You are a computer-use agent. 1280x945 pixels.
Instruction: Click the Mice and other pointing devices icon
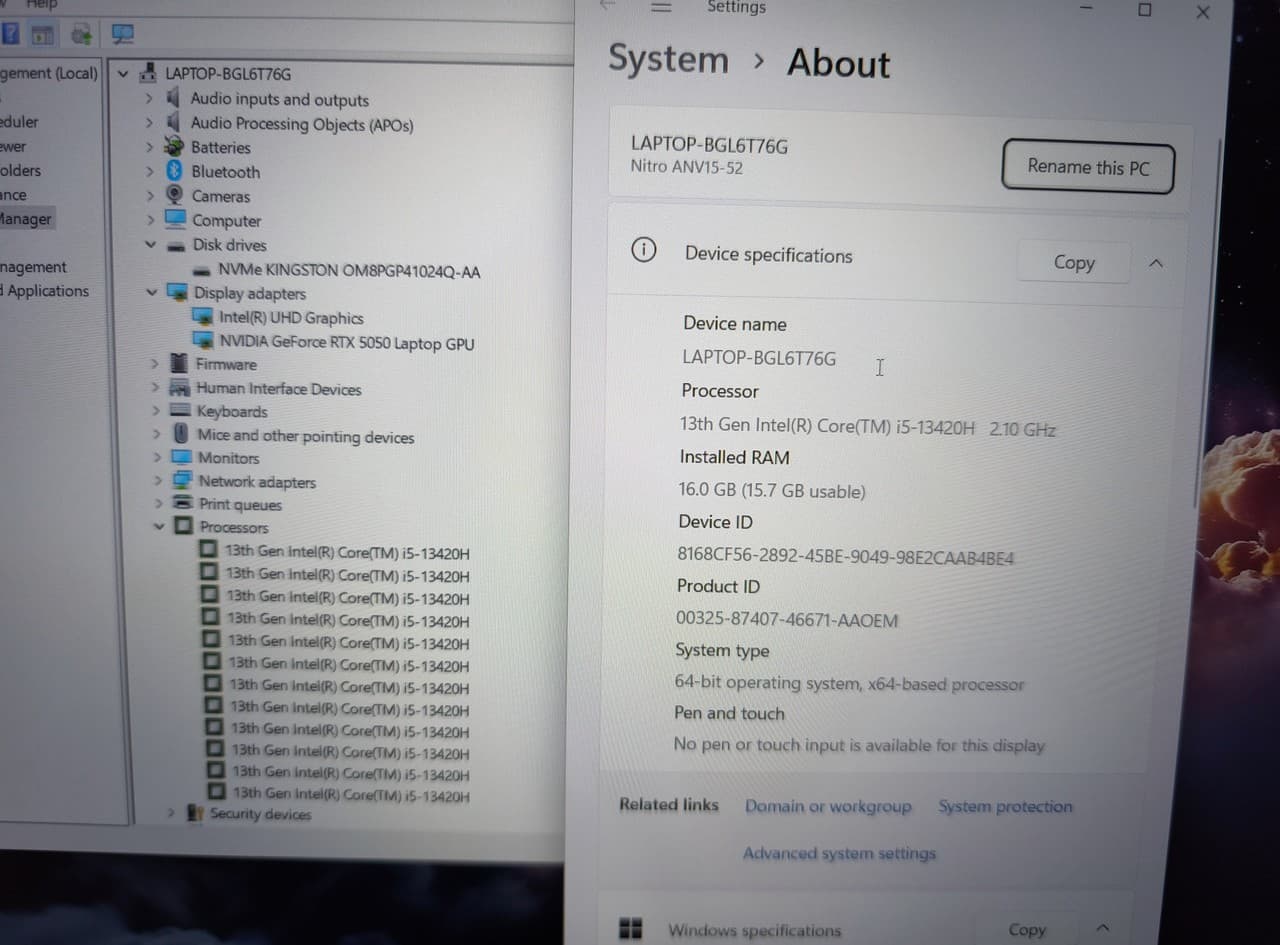[181, 434]
